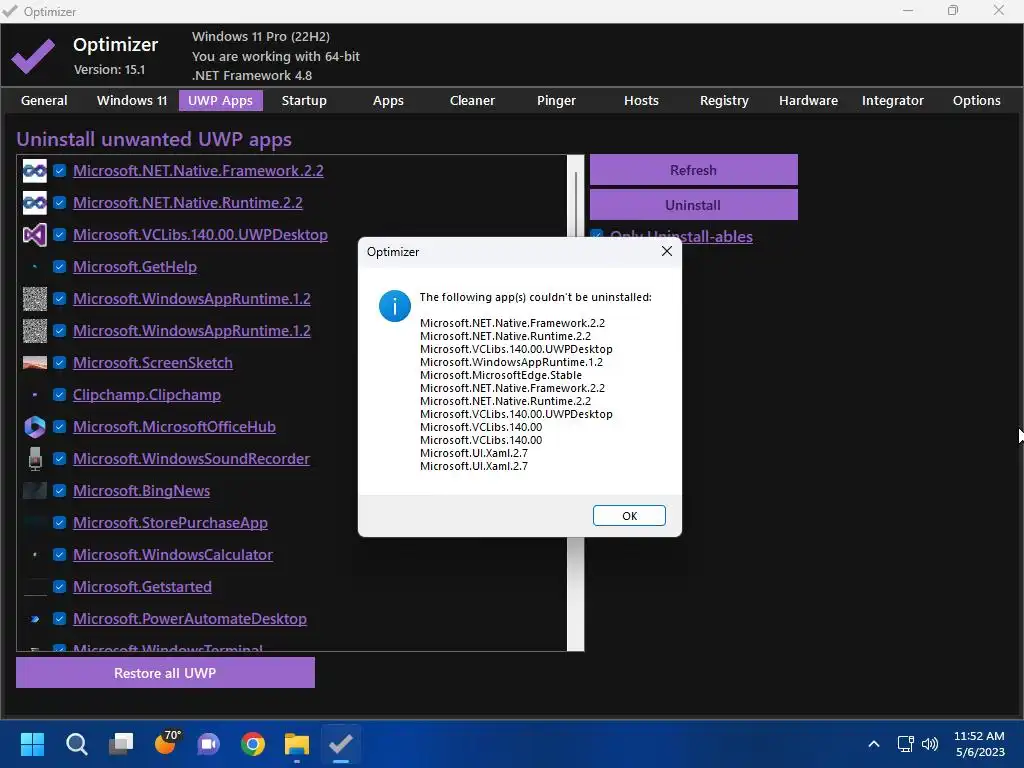Click the network icon in the system tray
Screen dimensions: 1024x768
click(905, 744)
